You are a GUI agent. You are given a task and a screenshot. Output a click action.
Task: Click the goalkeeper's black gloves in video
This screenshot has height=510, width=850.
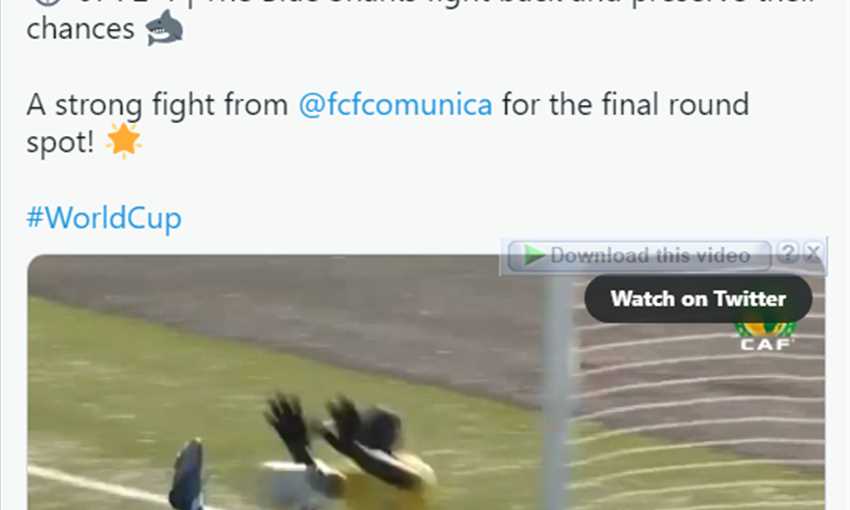coord(313,423)
